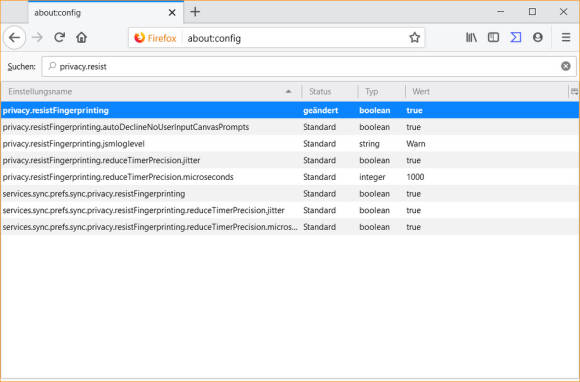The width and height of the screenshot is (580, 382).
Task: Maximize the Firefox window
Action: pyautogui.click(x=532, y=12)
